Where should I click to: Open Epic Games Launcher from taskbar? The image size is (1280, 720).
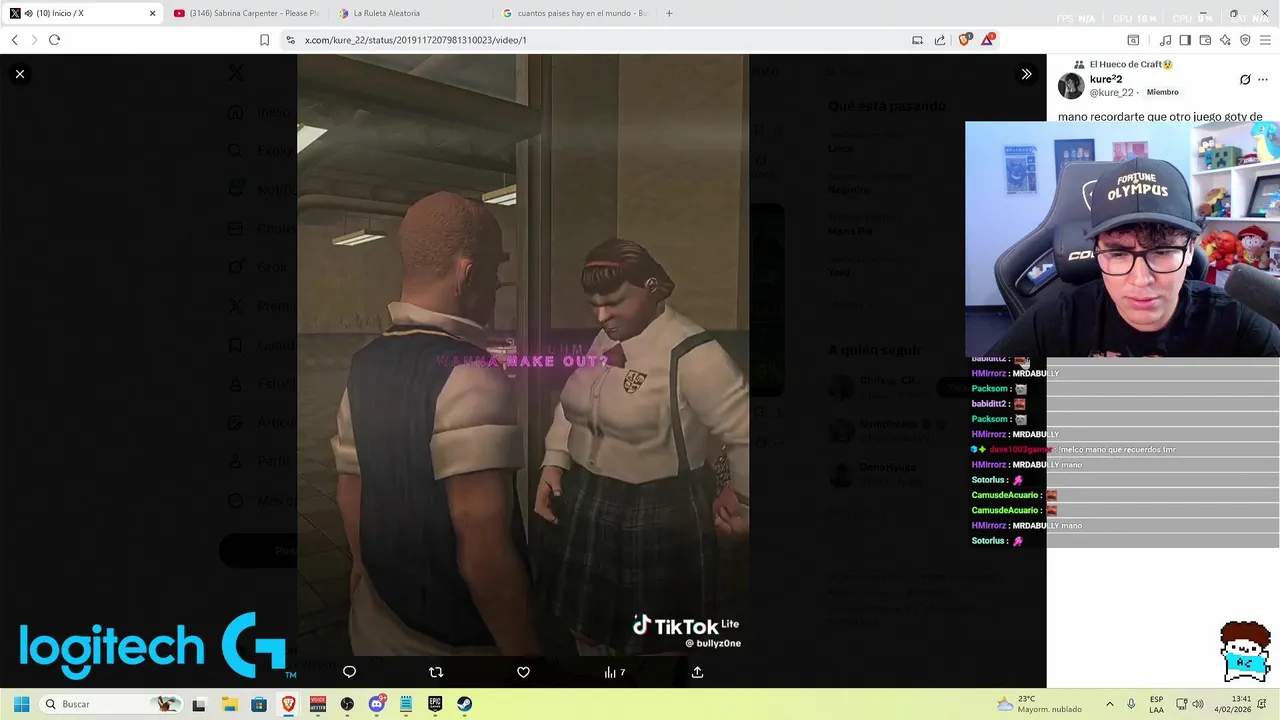click(435, 704)
